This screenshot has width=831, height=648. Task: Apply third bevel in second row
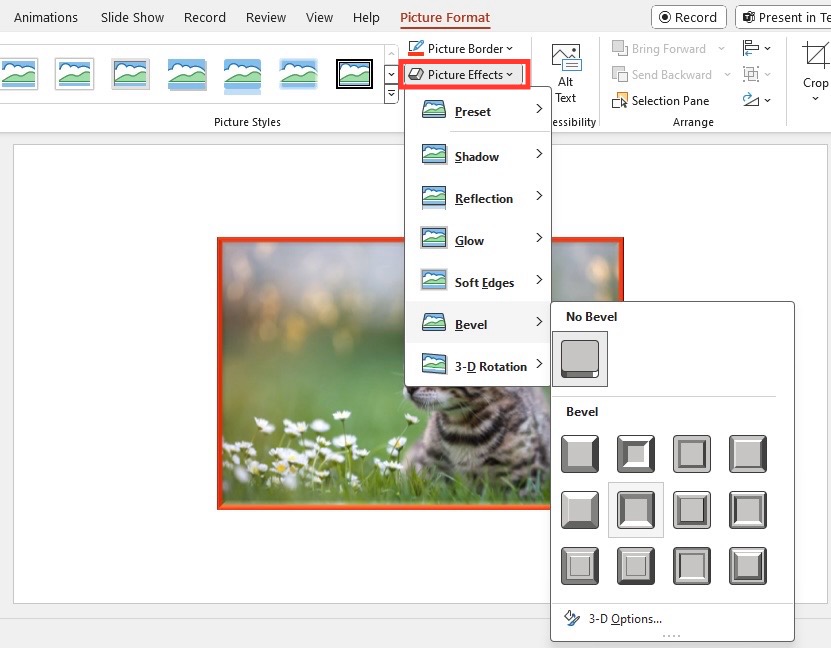[x=692, y=510]
